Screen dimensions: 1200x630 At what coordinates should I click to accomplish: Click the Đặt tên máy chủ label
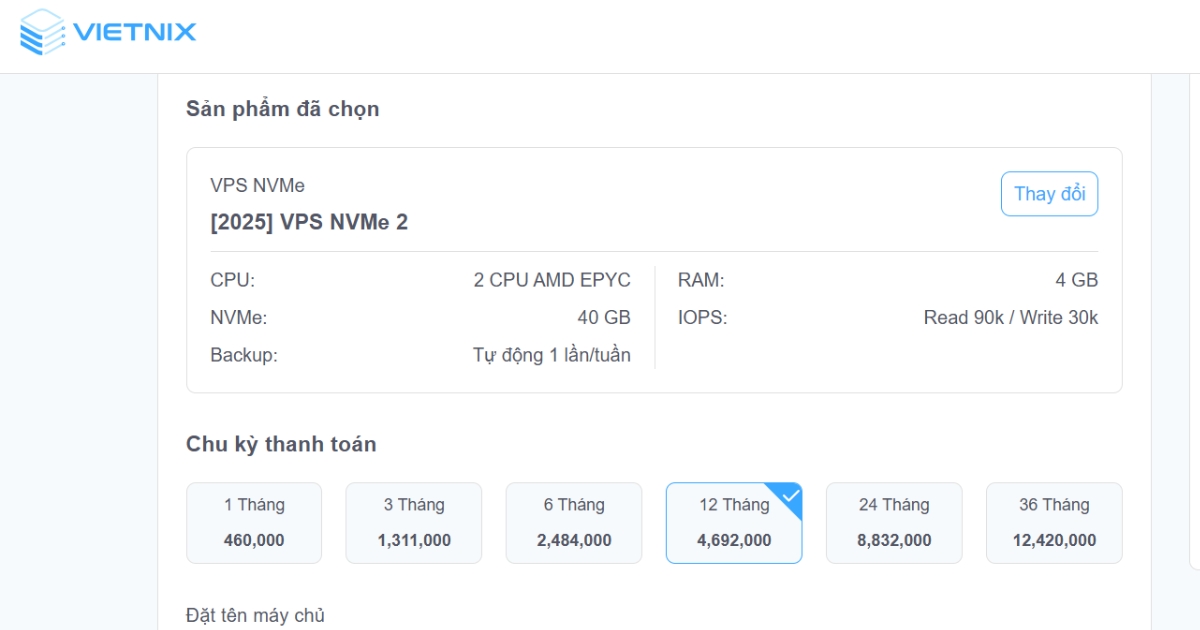[x=254, y=615]
